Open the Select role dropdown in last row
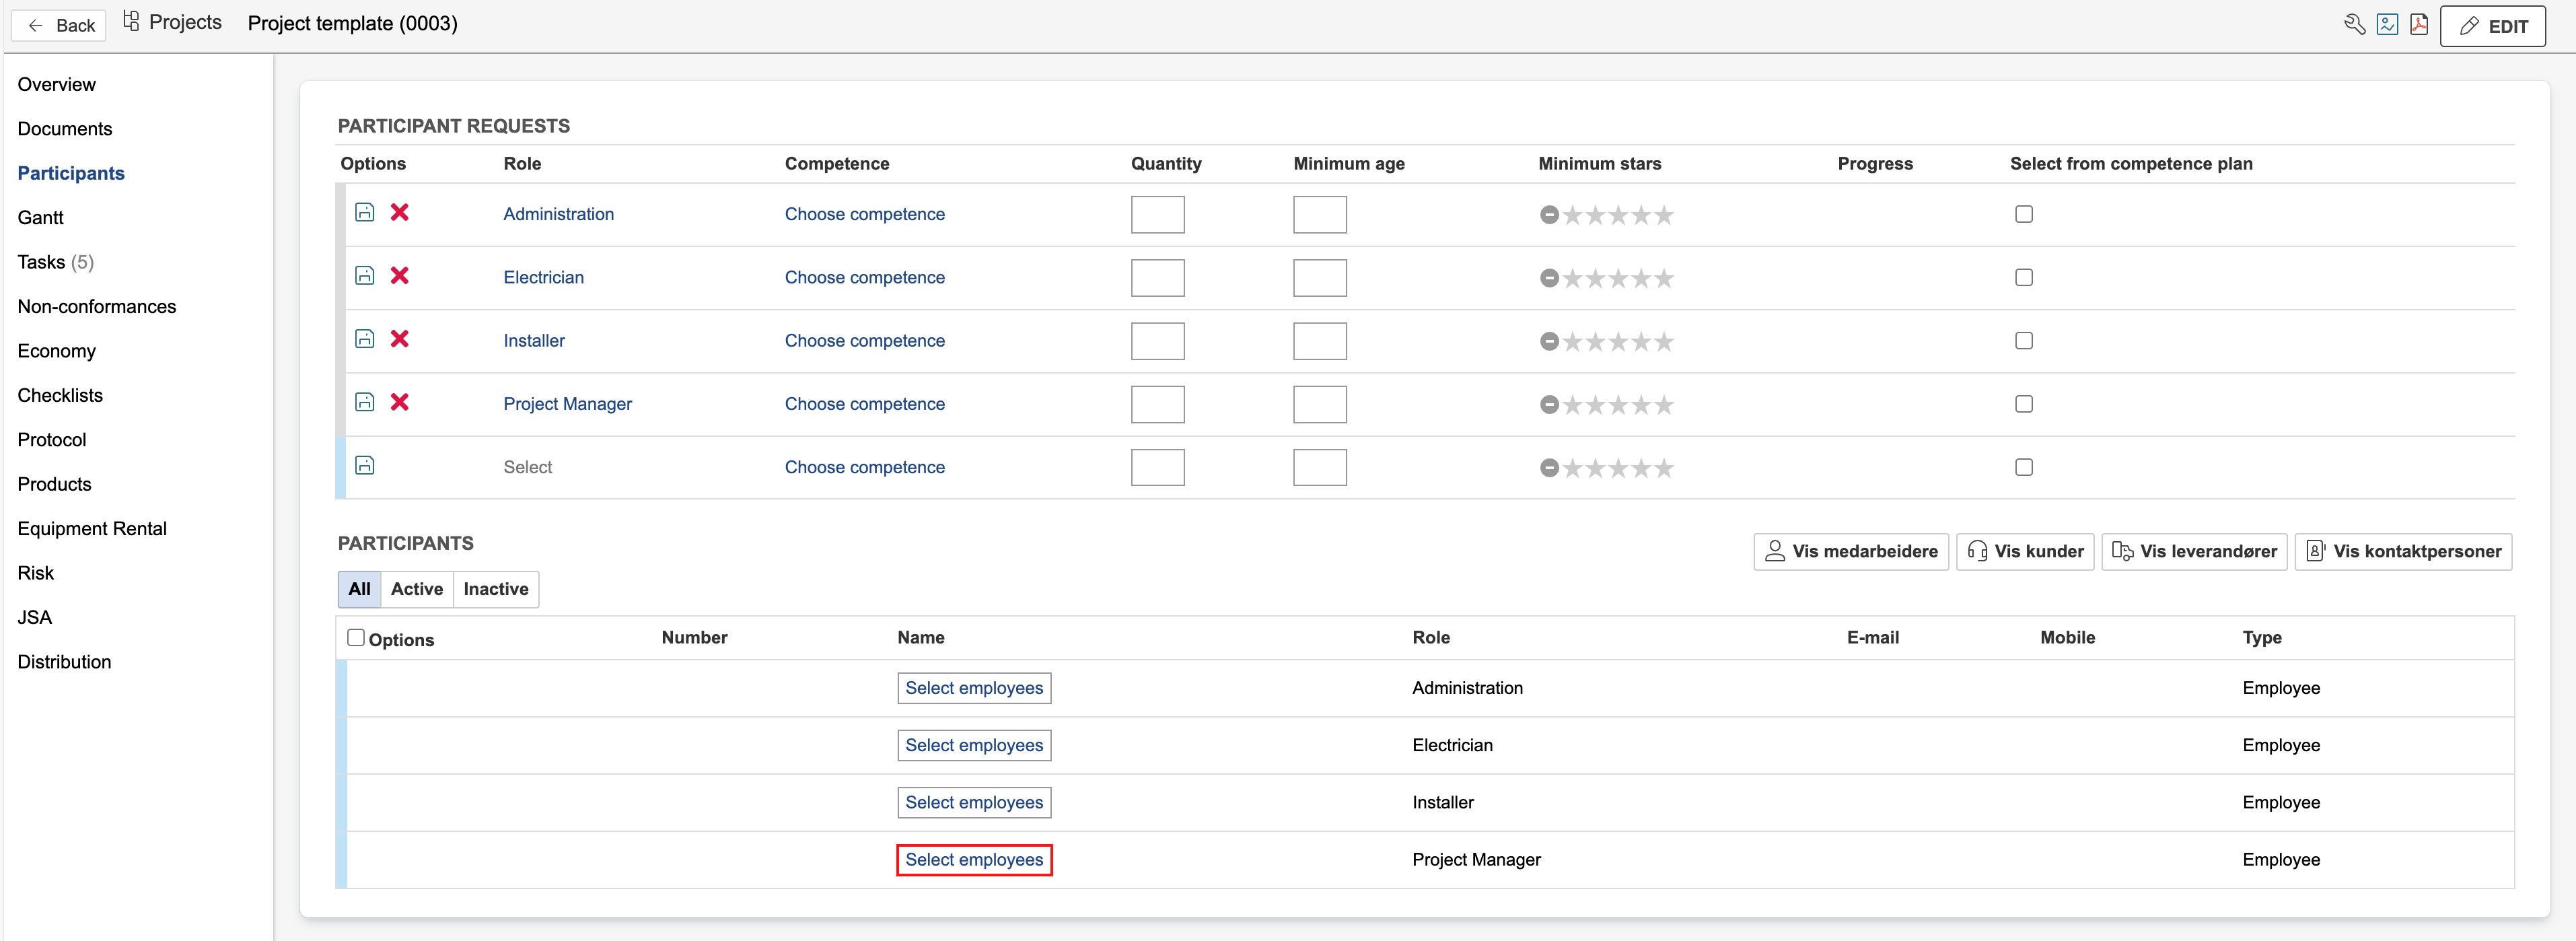The image size is (2576, 941). 527,467
